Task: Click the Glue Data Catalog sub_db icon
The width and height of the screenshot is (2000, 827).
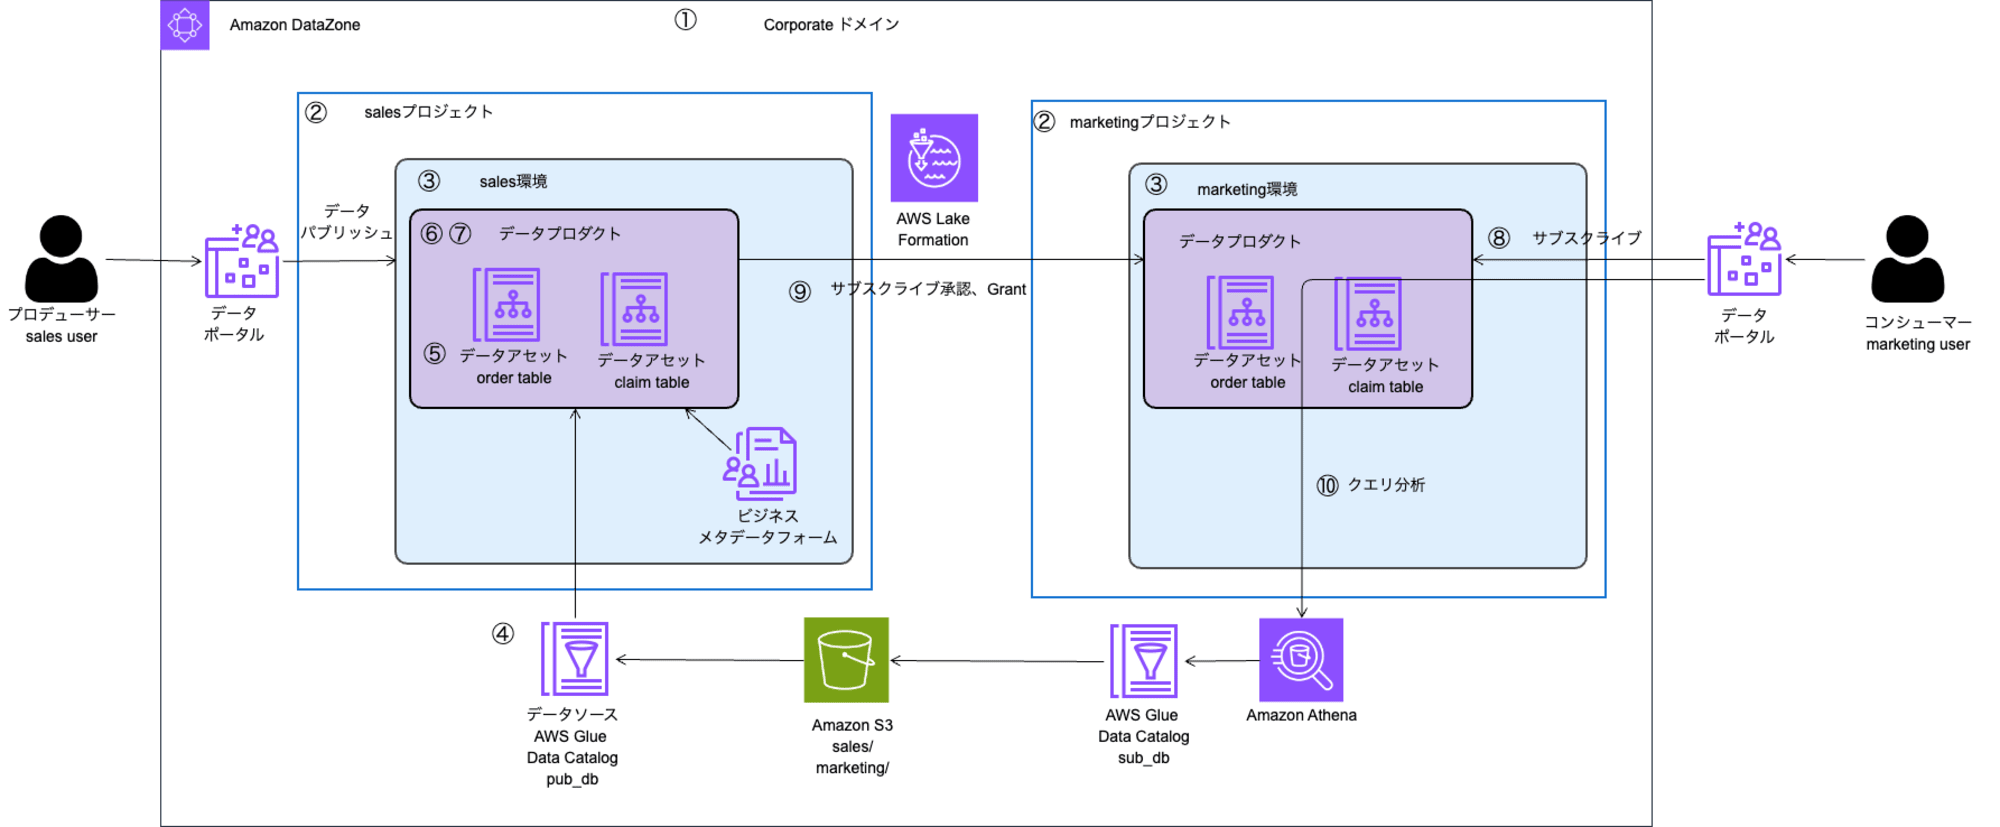Action: pyautogui.click(x=1144, y=661)
